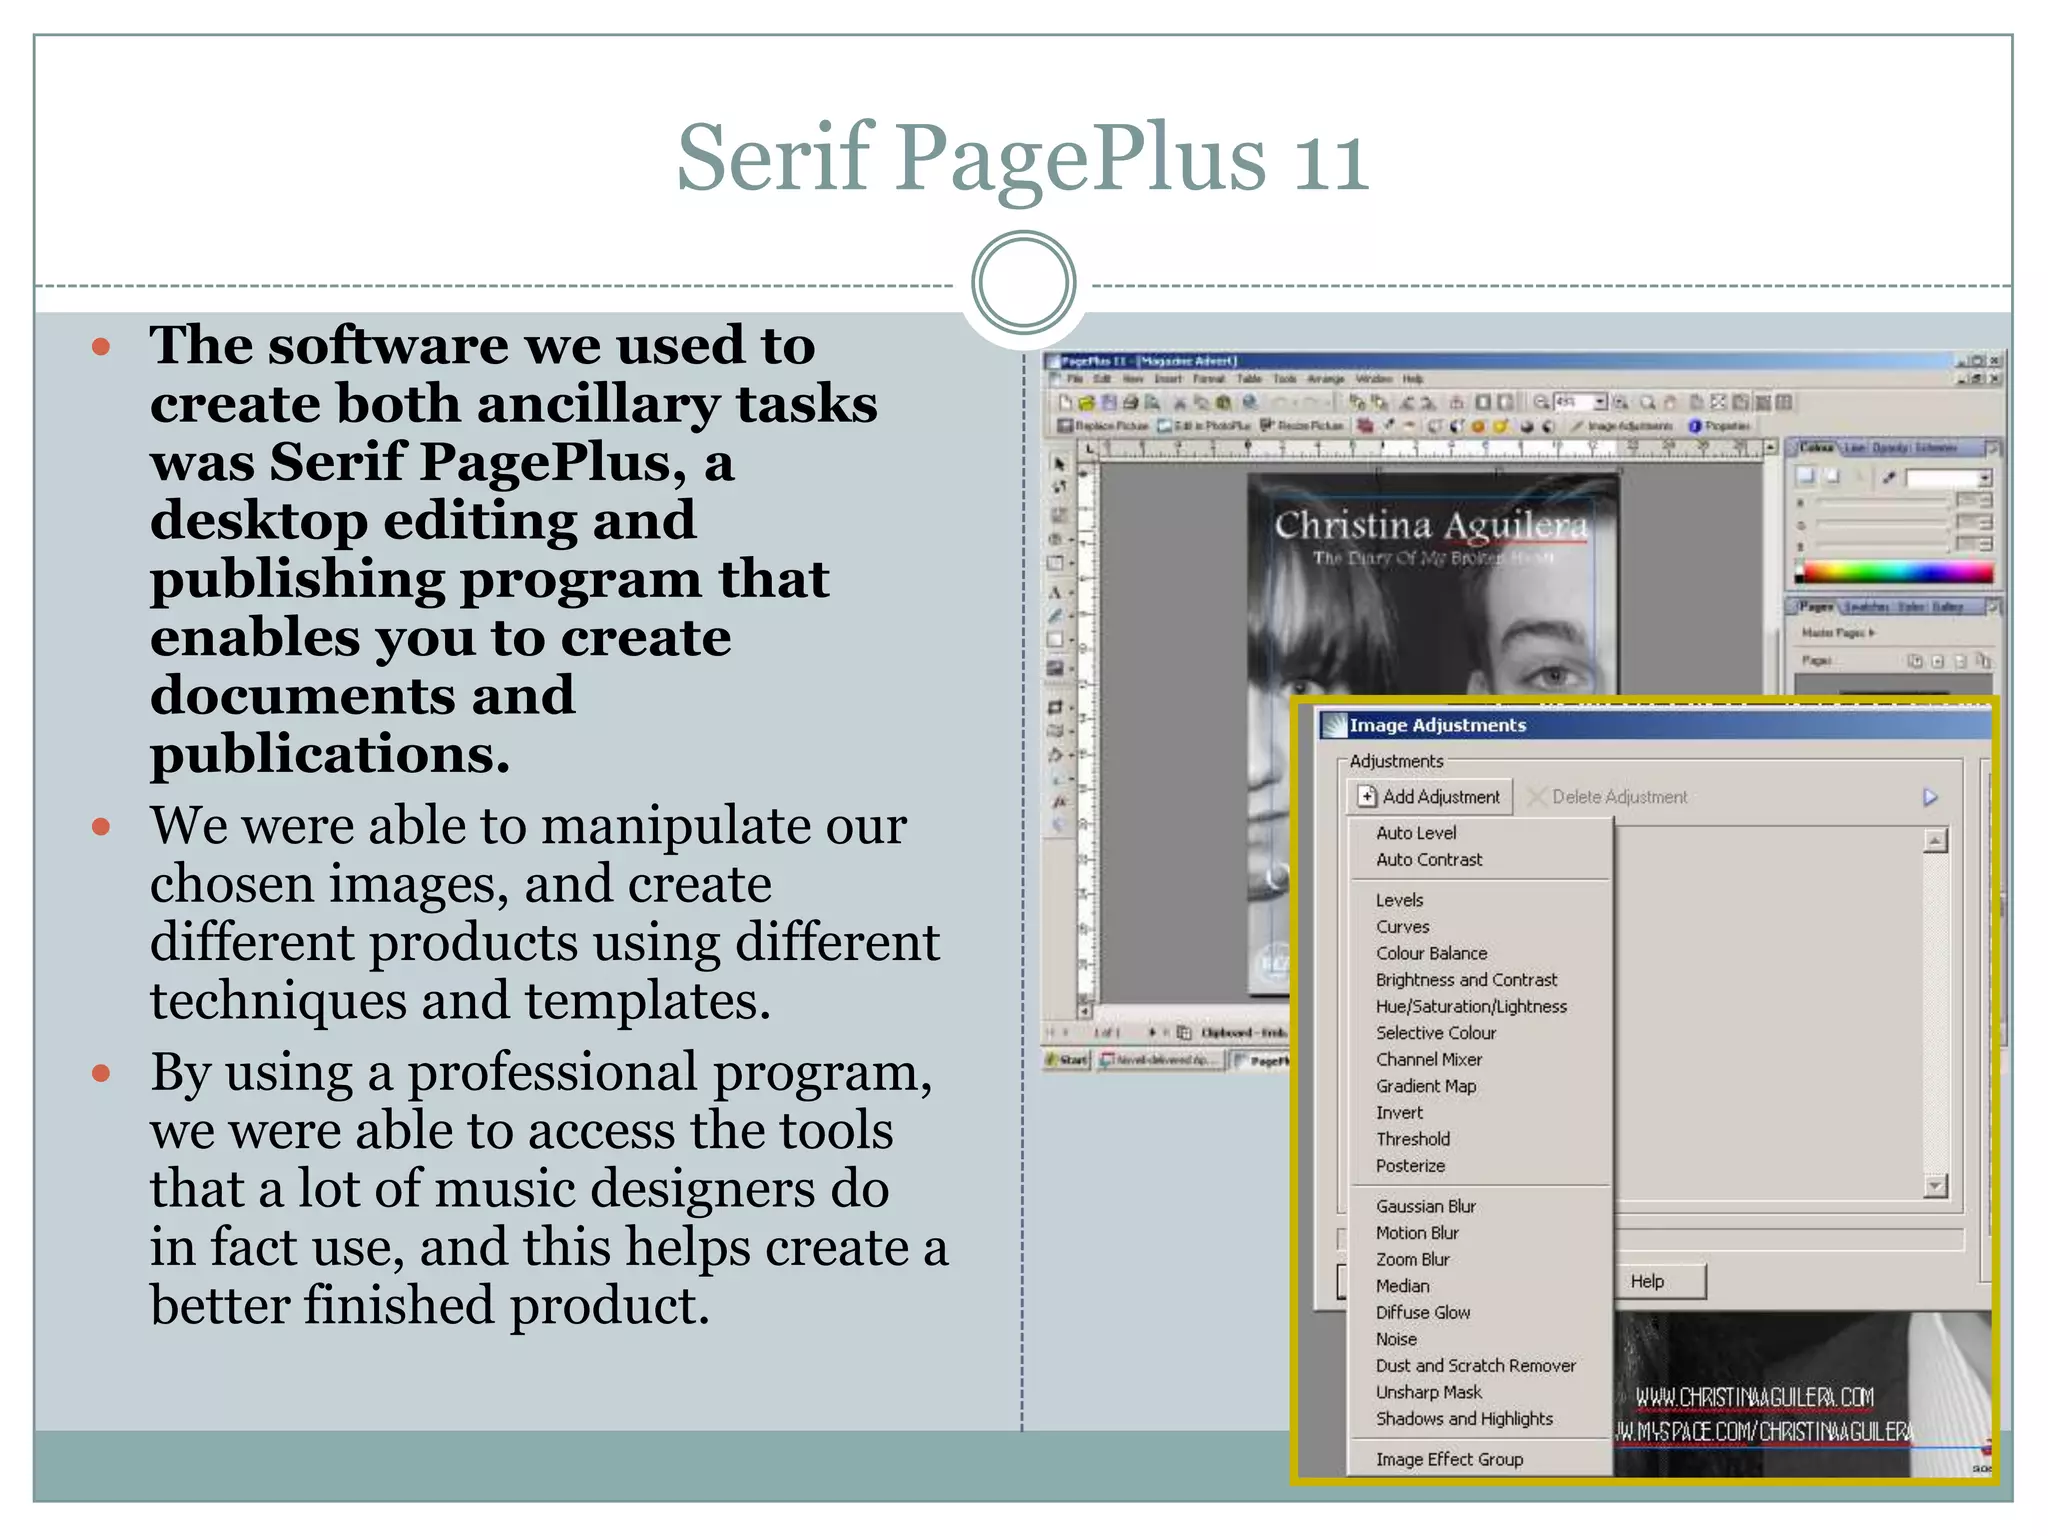2048x1536 pixels.
Task: Select the QuickShape rectangle tool
Action: click(1055, 640)
